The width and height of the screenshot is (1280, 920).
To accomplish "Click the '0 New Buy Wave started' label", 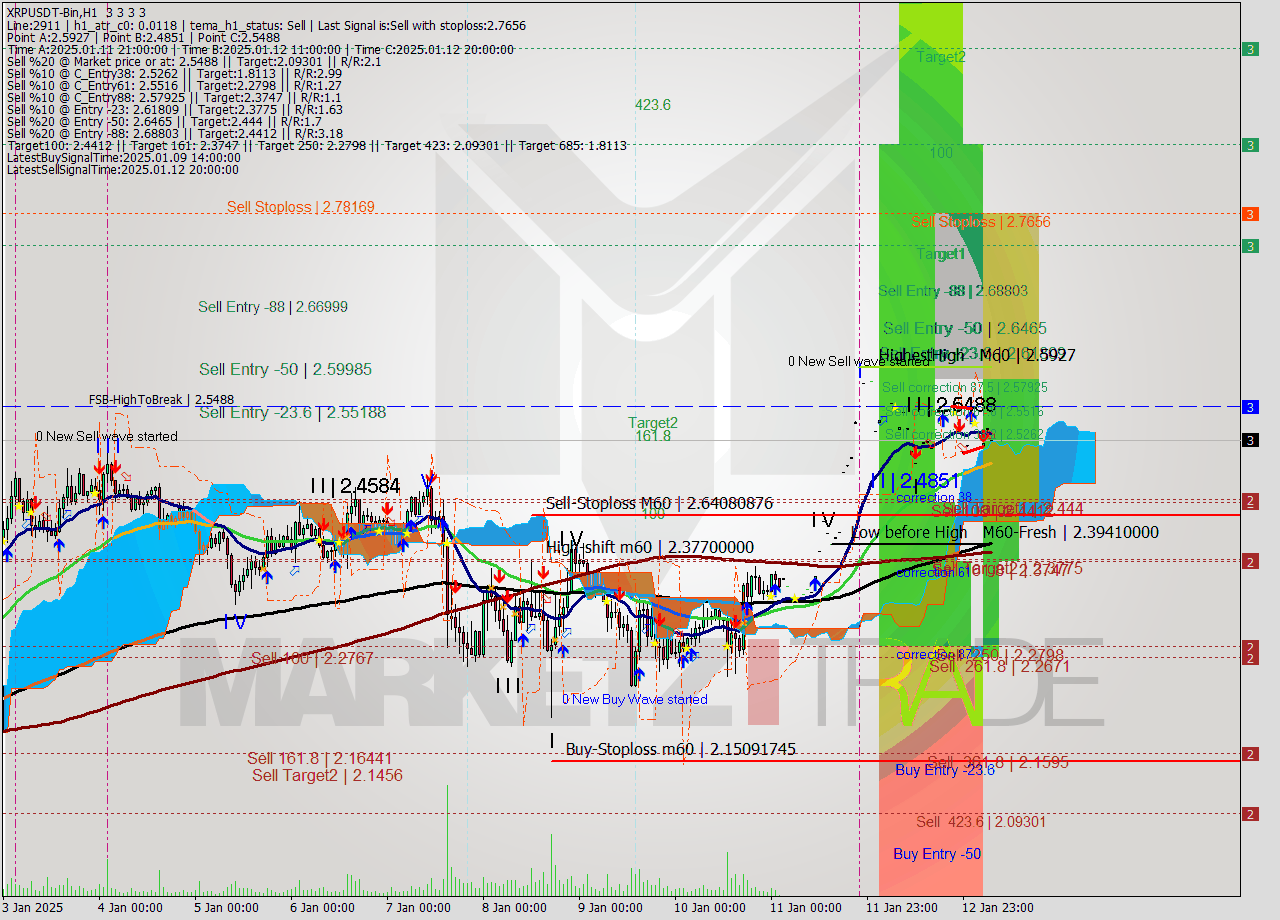I will point(634,699).
